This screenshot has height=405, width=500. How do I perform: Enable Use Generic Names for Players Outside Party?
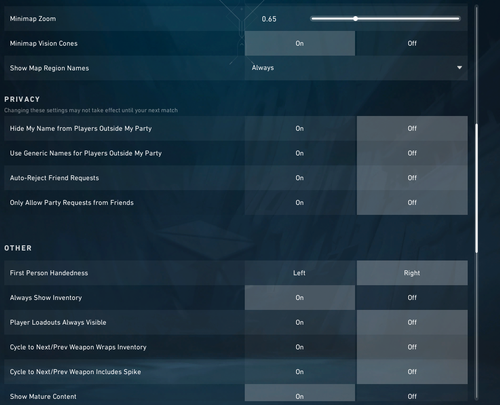click(300, 153)
